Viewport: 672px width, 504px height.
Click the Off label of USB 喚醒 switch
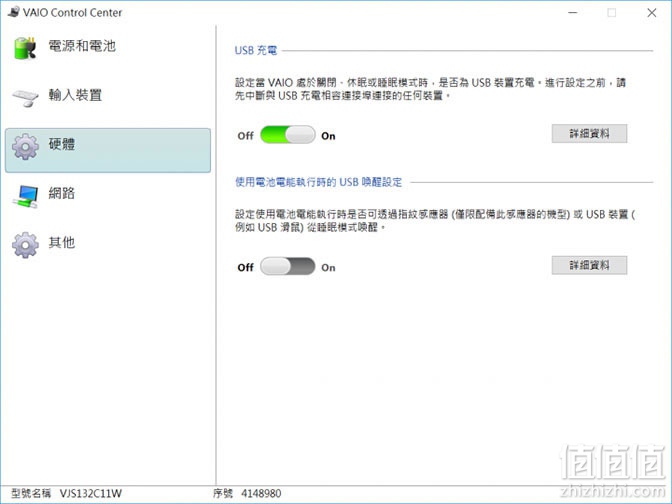click(x=246, y=267)
